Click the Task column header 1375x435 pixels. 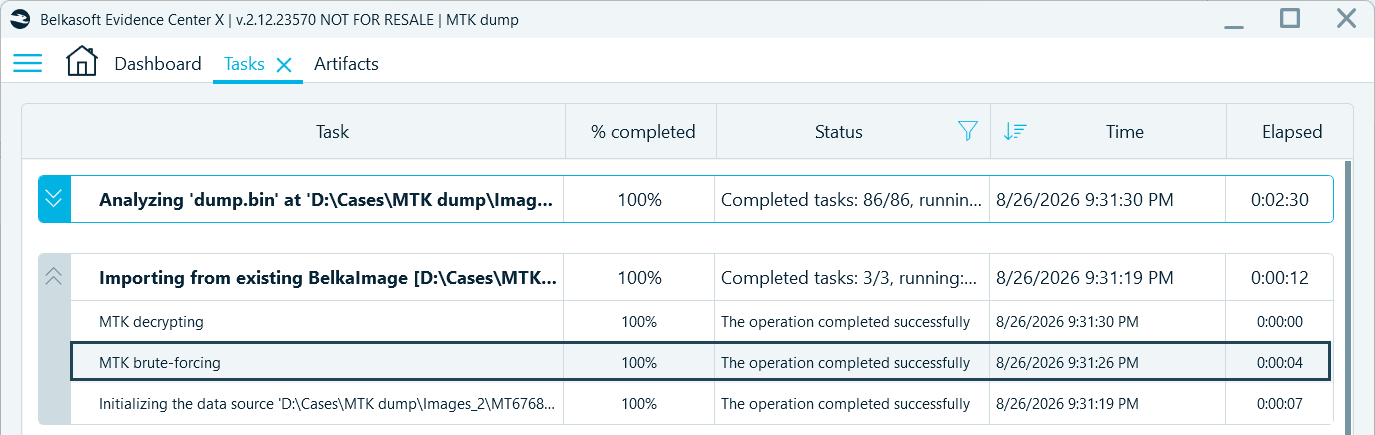(x=332, y=131)
